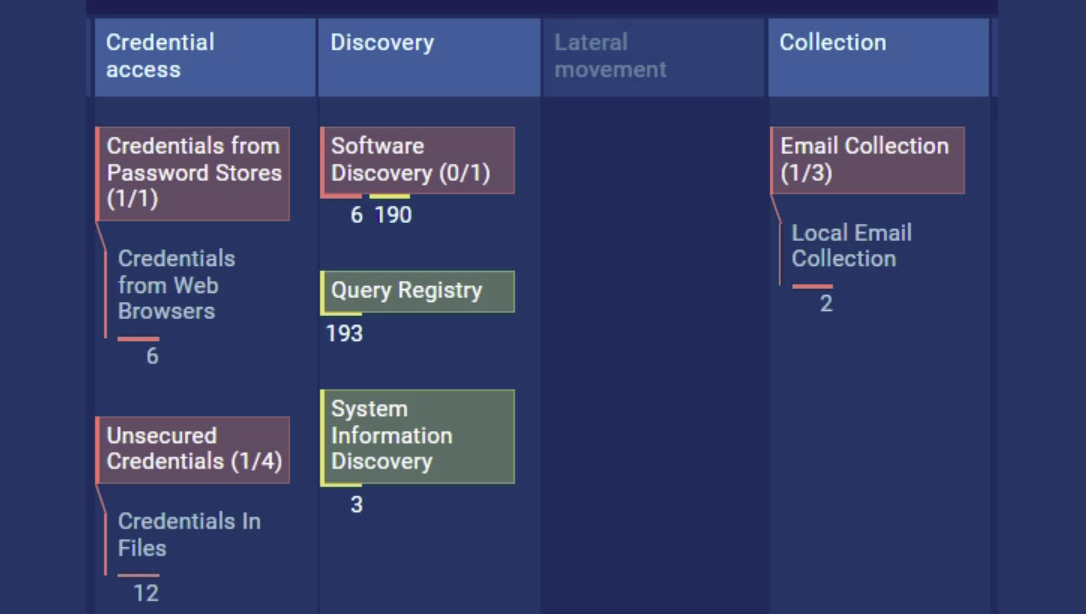This screenshot has height=614, width=1086.
Task: Select Local Email Collection sub-technique
Action: tap(851, 246)
